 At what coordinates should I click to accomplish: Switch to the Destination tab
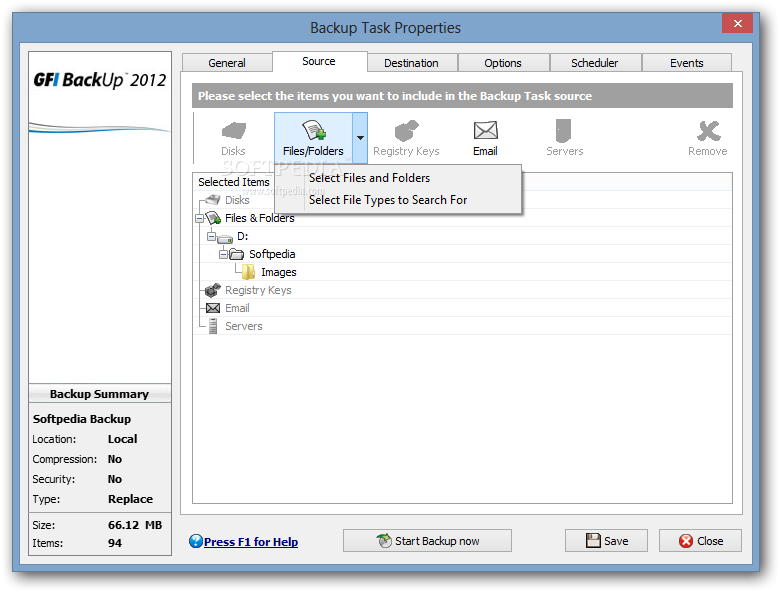[411, 63]
